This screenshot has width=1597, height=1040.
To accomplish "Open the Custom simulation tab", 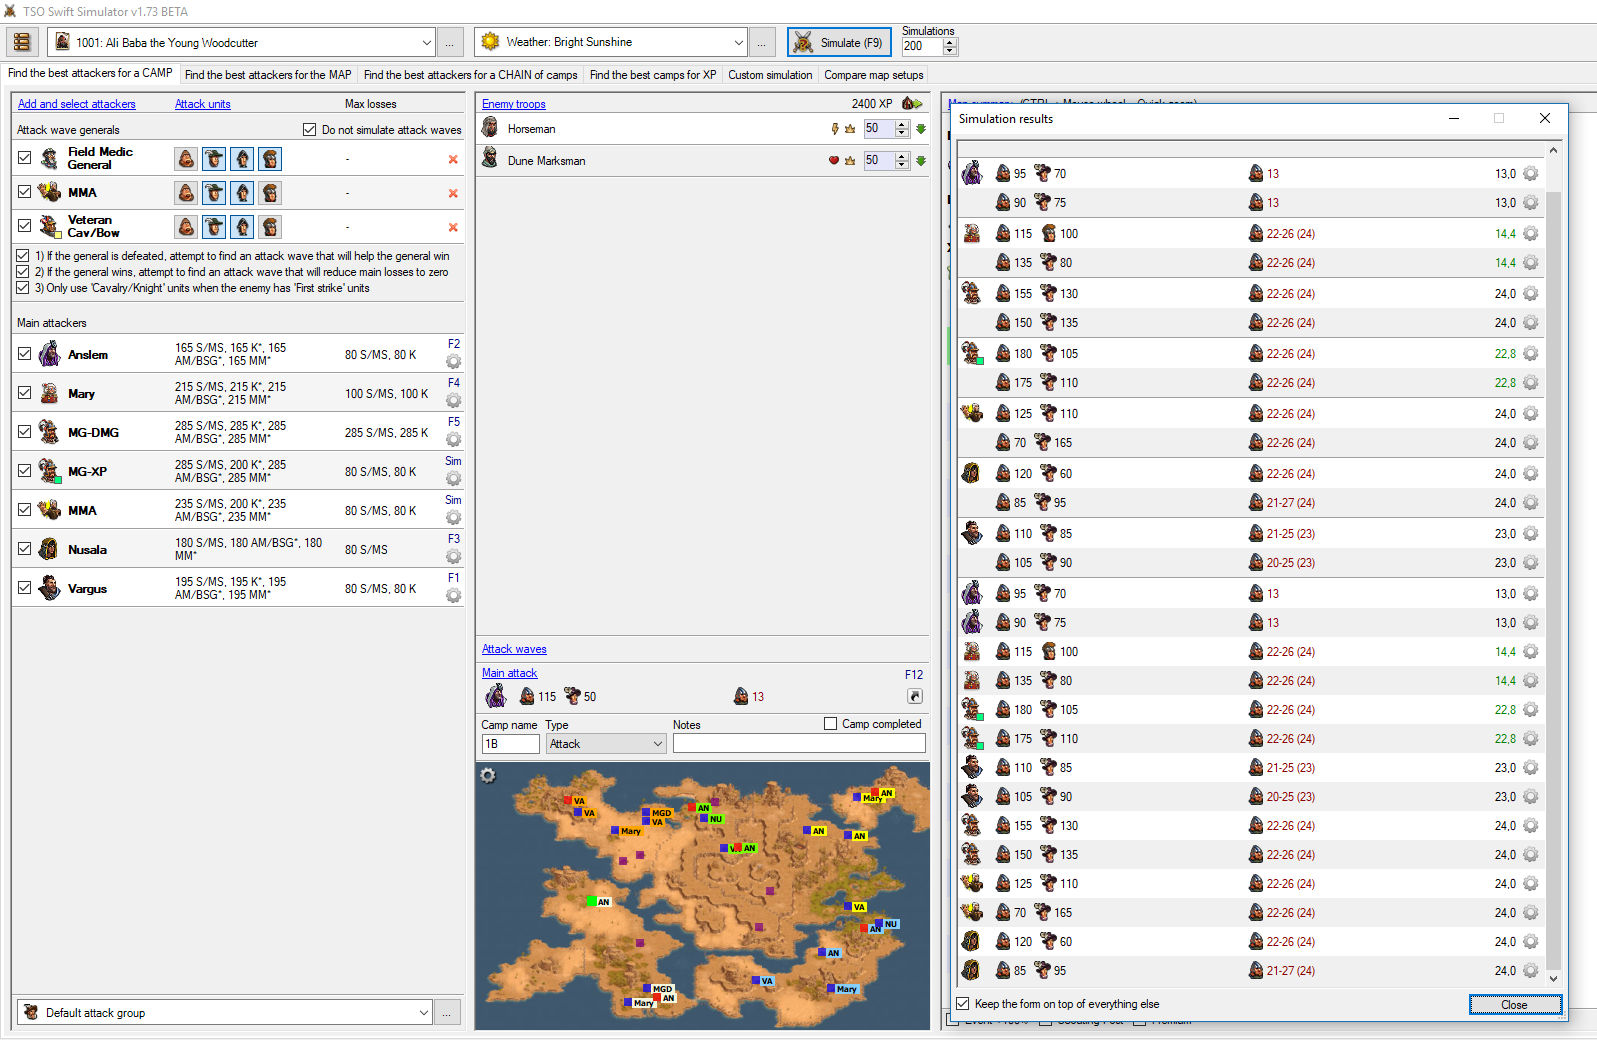I will 769,75.
